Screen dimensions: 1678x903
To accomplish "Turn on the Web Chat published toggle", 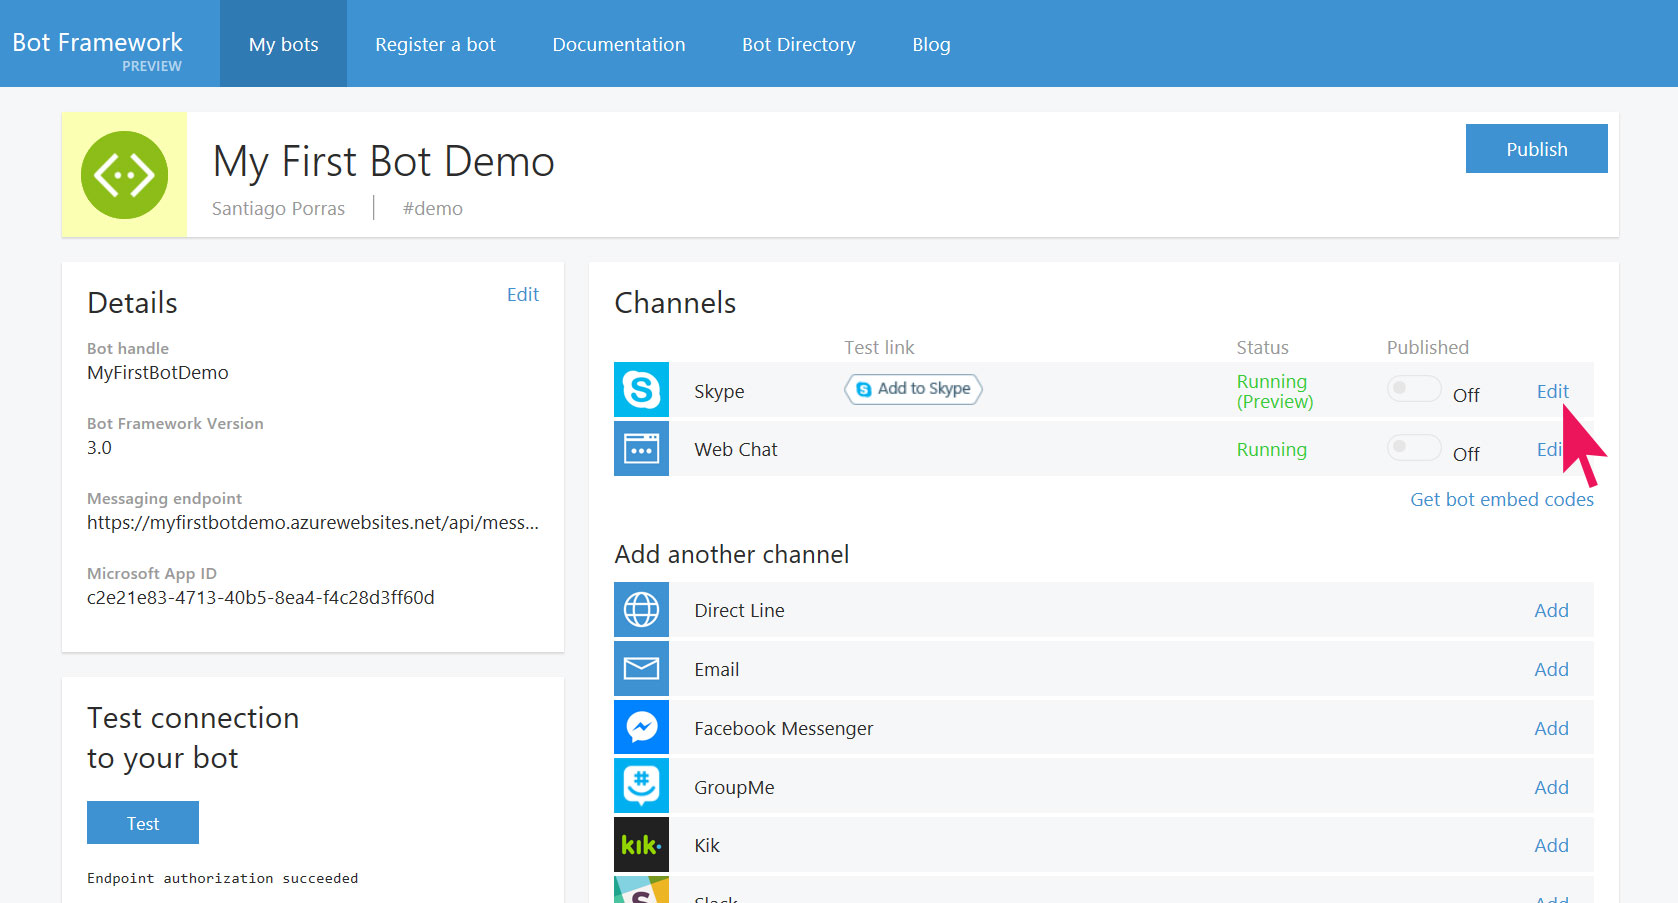I will coord(1413,447).
